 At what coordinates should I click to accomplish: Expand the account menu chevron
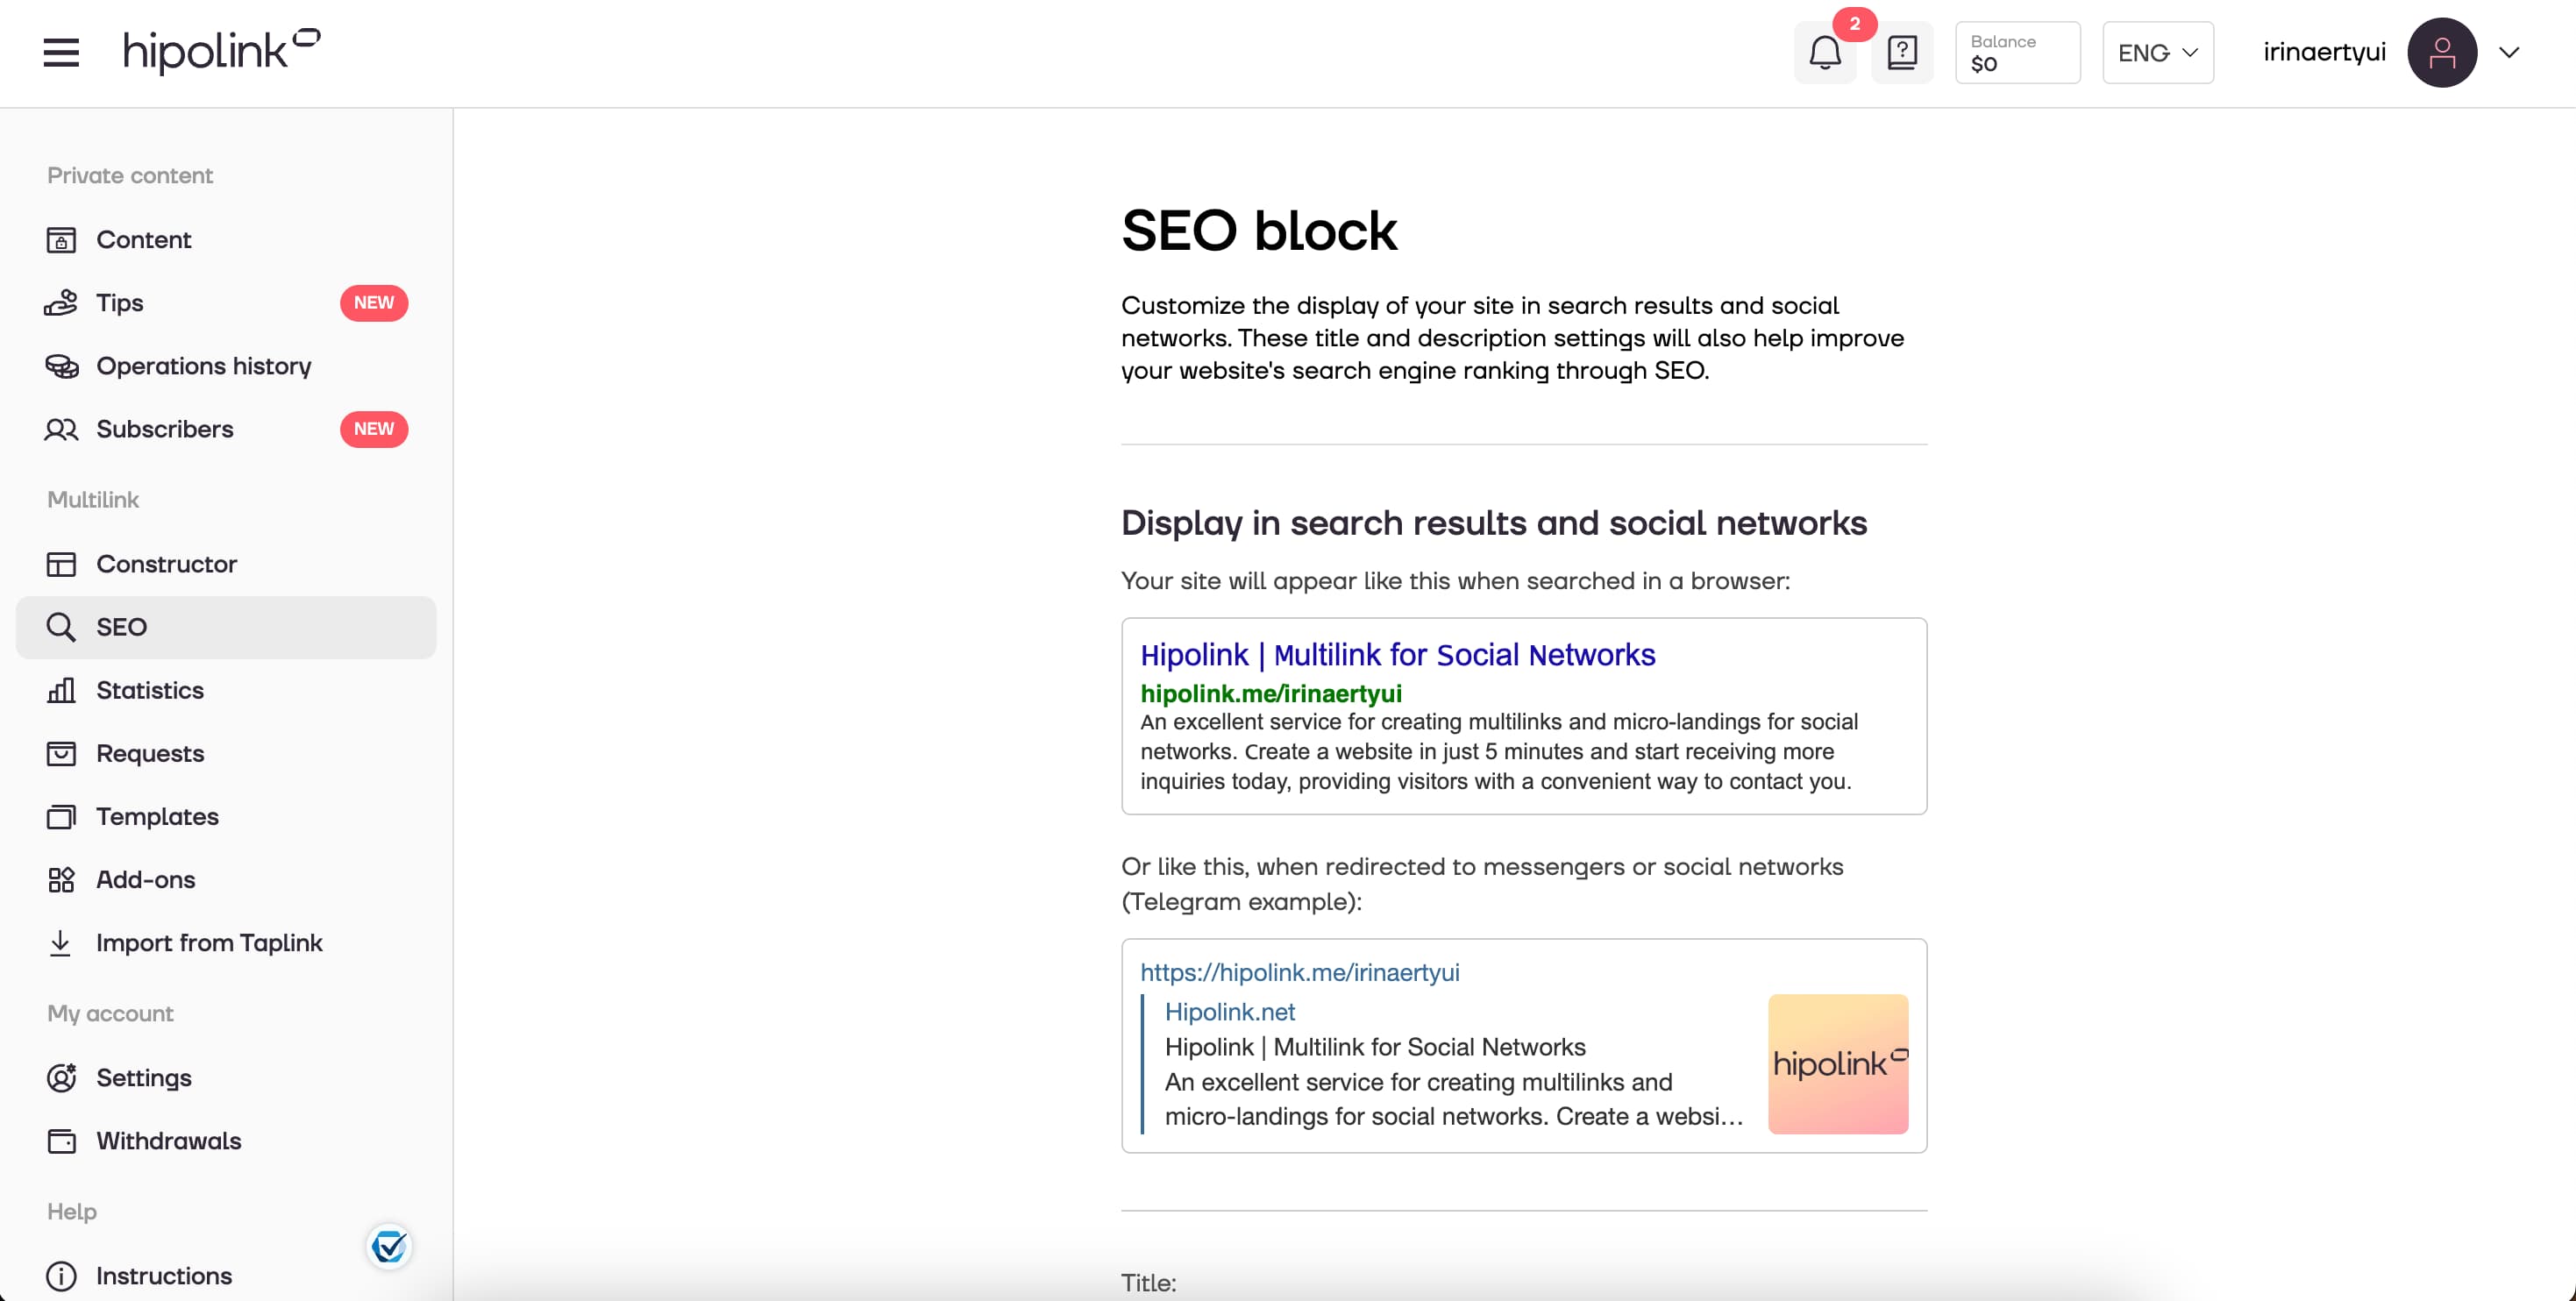coord(2509,52)
